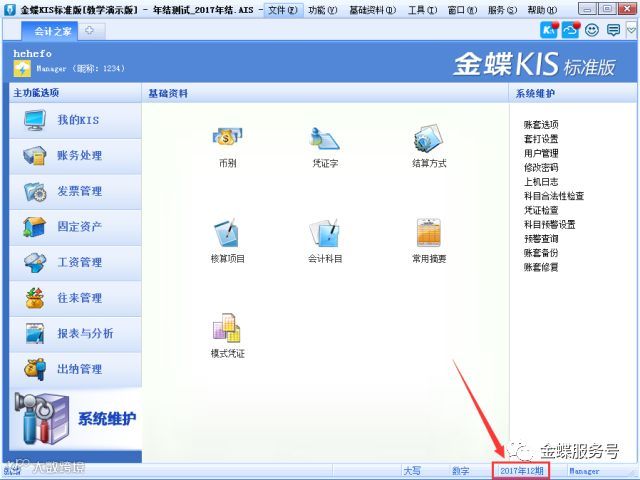Viewport: 640px width, 480px height.
Task: Open 科目预警设置 link
Action: point(549,224)
